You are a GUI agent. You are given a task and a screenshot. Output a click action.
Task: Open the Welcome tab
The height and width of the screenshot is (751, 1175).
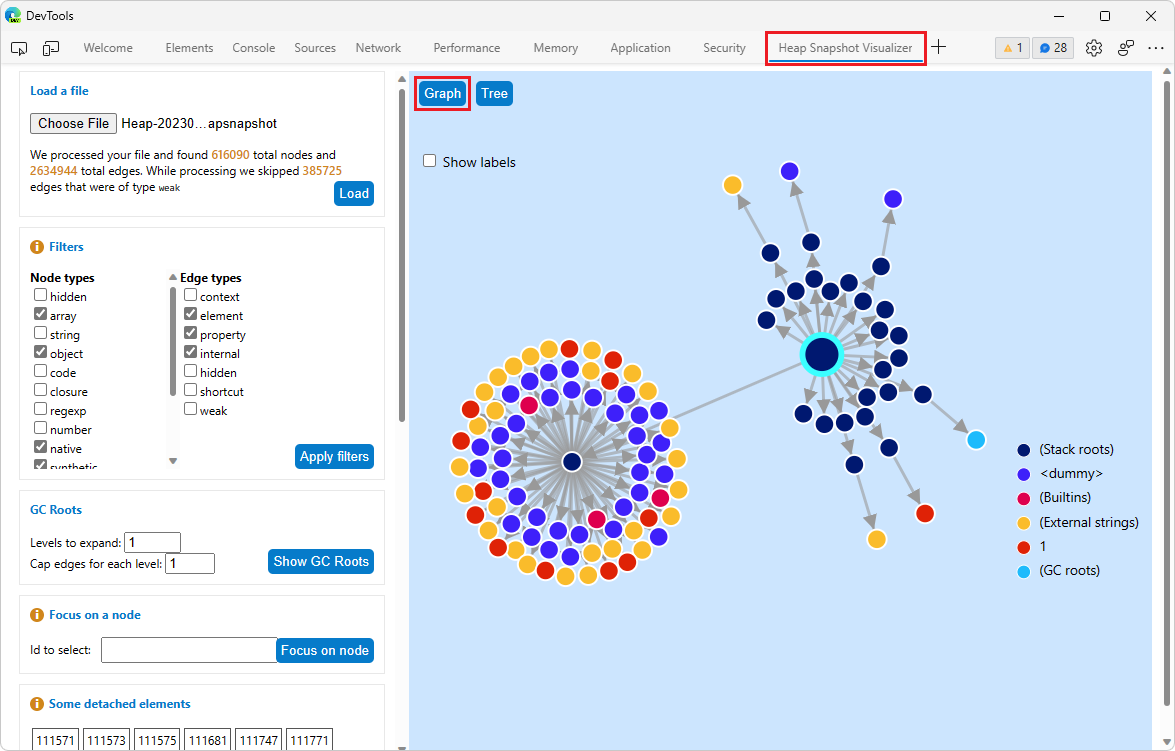tap(108, 48)
